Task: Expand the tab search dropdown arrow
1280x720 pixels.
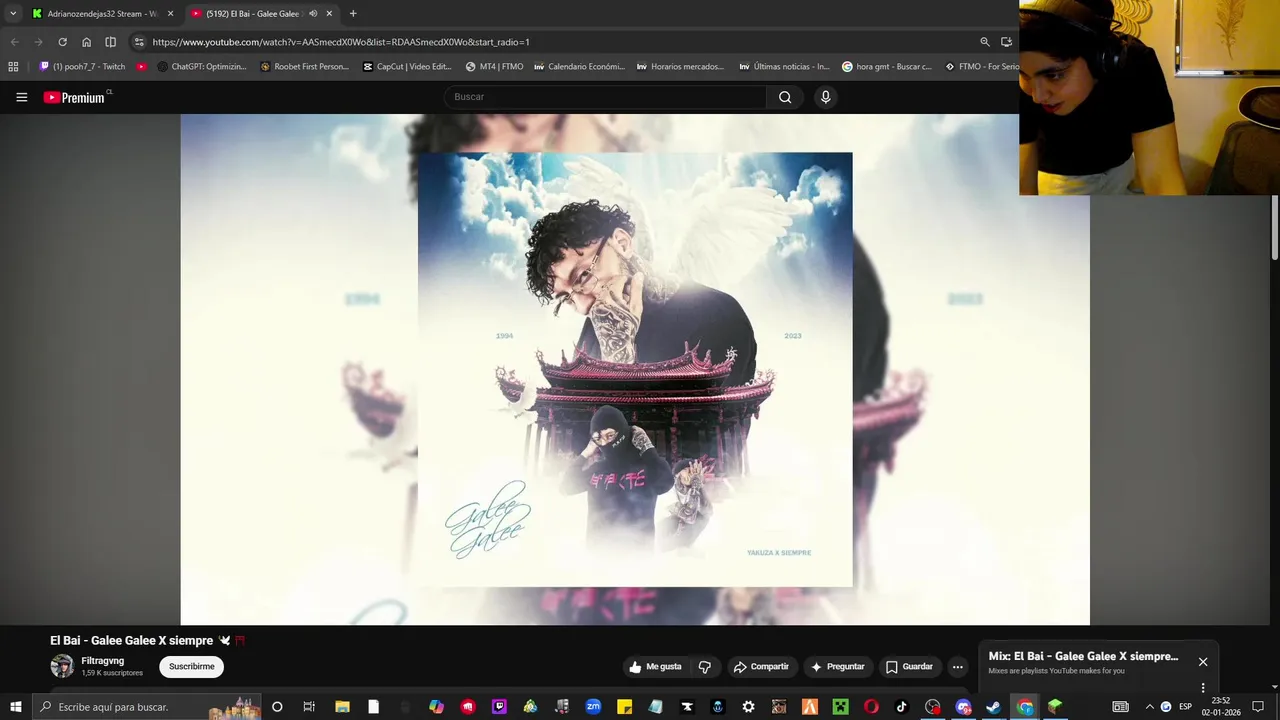Action: pos(13,14)
